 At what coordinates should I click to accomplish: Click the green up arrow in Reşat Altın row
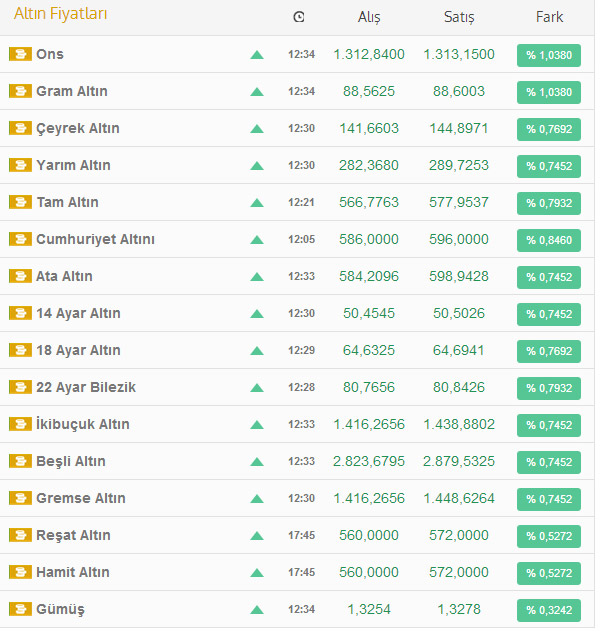[x=257, y=536]
